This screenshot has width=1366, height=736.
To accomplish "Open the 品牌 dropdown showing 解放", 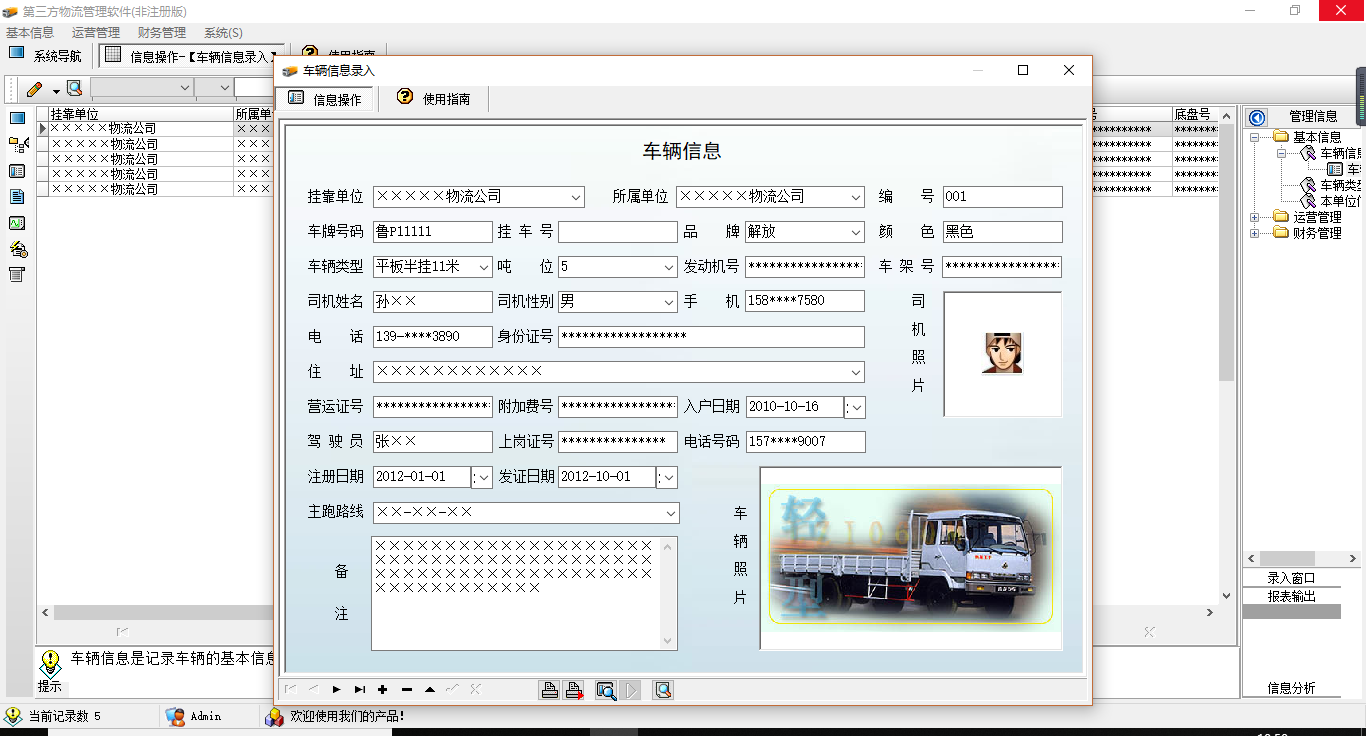I will coord(855,232).
